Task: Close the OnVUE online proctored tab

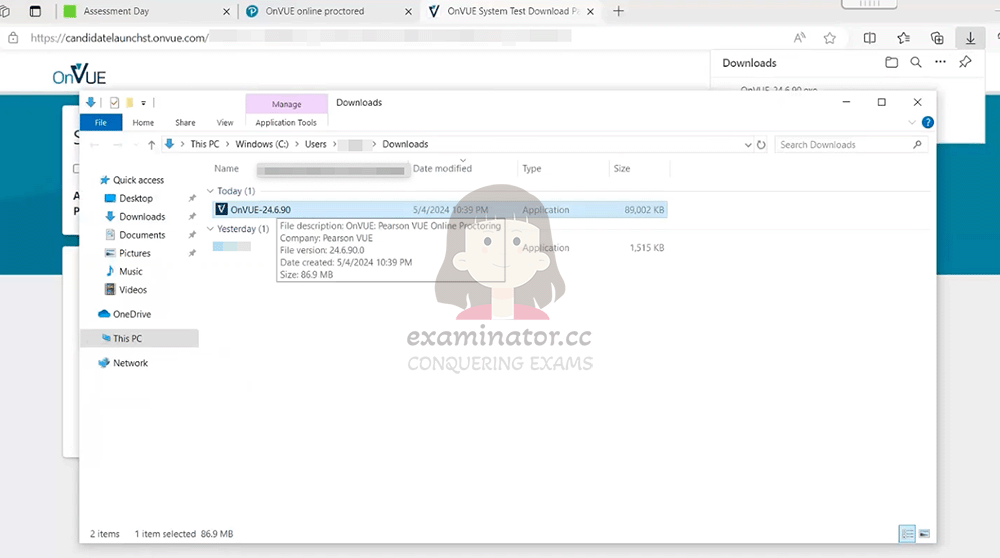Action: point(408,11)
